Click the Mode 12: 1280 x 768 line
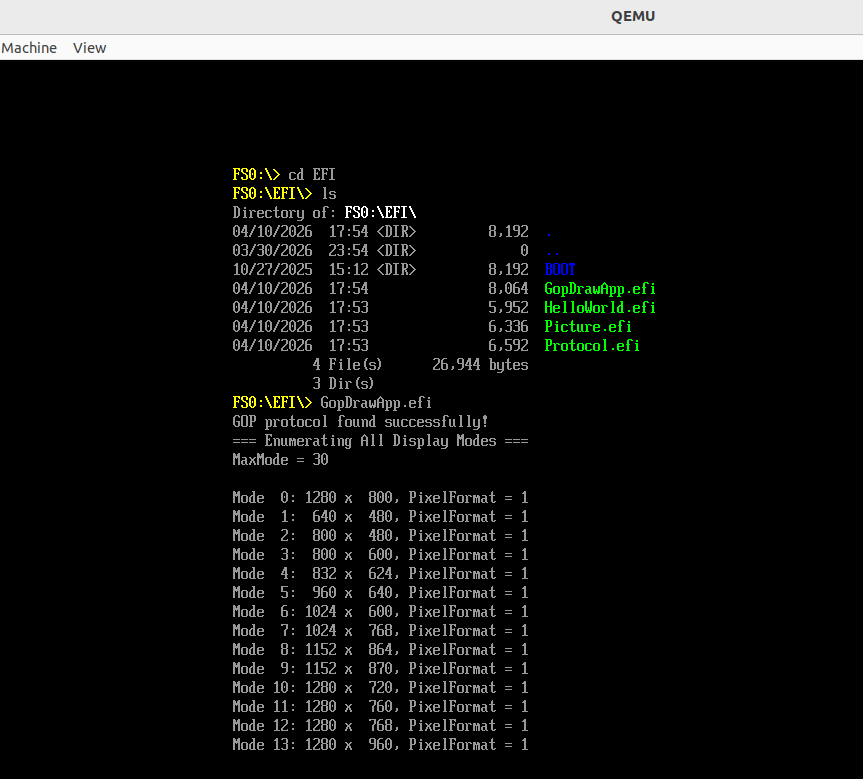Viewport: 863px width, 779px height. pos(380,725)
